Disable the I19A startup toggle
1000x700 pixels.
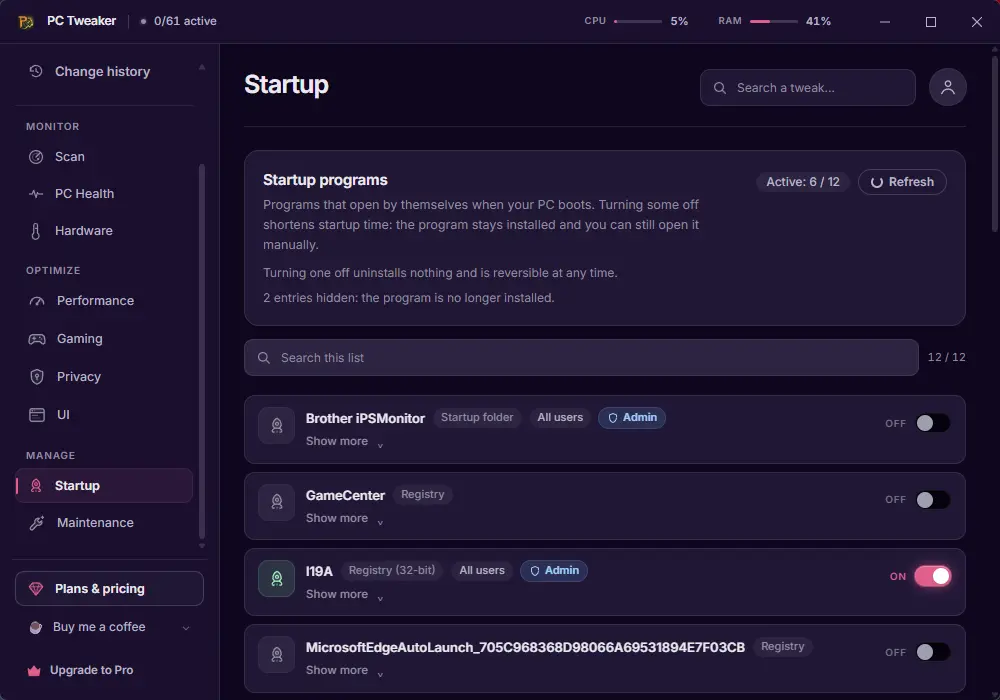933,576
